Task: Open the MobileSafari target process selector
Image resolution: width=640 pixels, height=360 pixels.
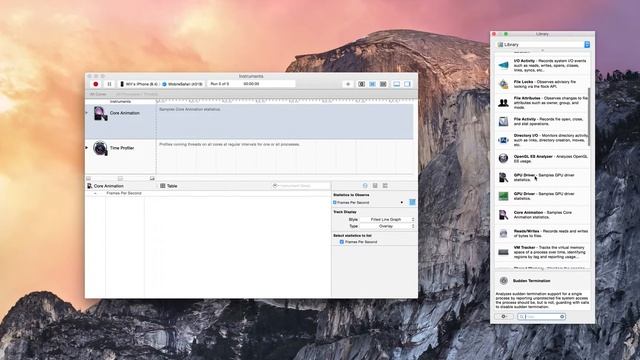Action: tap(182, 84)
